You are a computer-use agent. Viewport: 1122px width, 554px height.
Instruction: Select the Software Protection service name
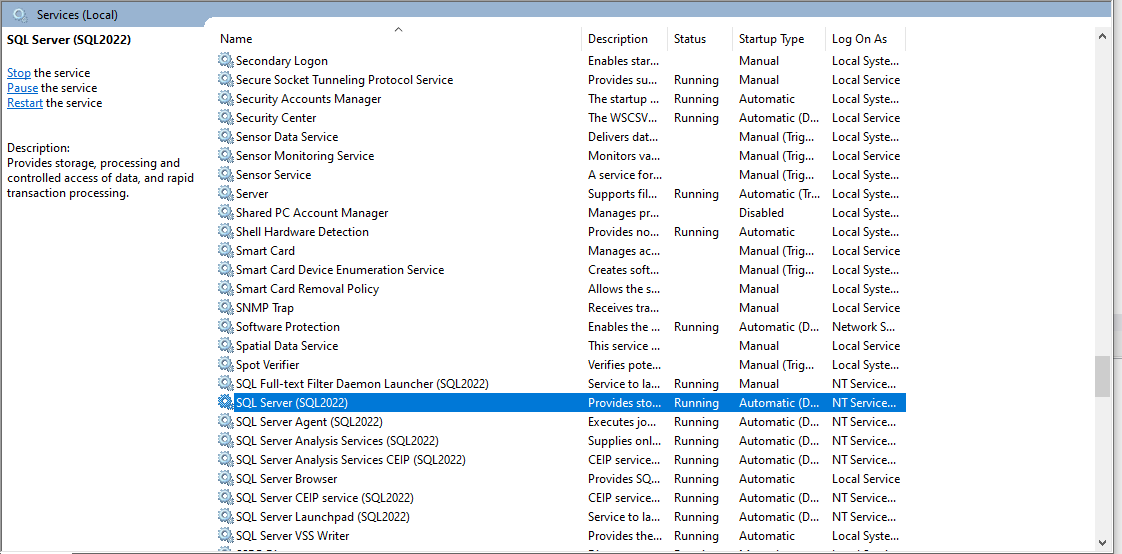(288, 326)
